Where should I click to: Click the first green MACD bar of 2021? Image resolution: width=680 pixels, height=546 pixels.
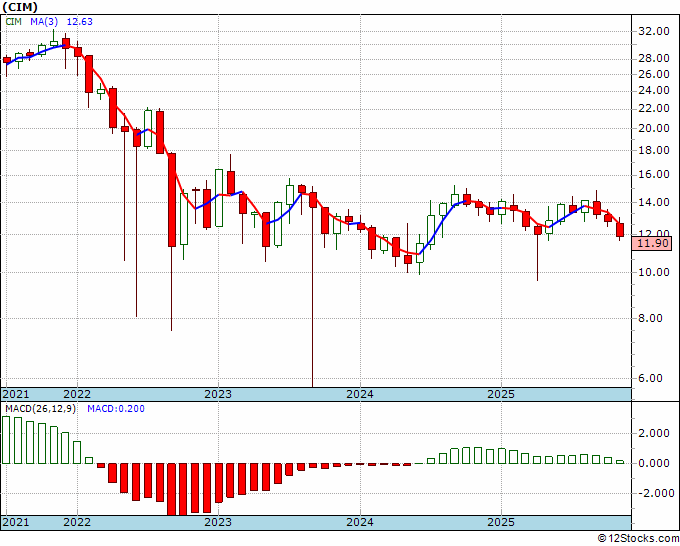(6, 440)
